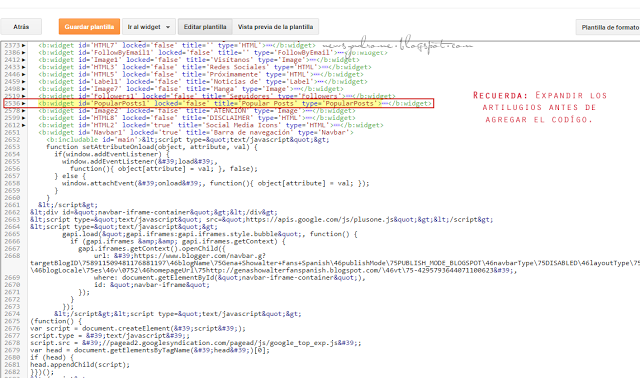Click the navbar-iframe-container div line
This screenshot has width=640, height=378.
tap(154, 212)
